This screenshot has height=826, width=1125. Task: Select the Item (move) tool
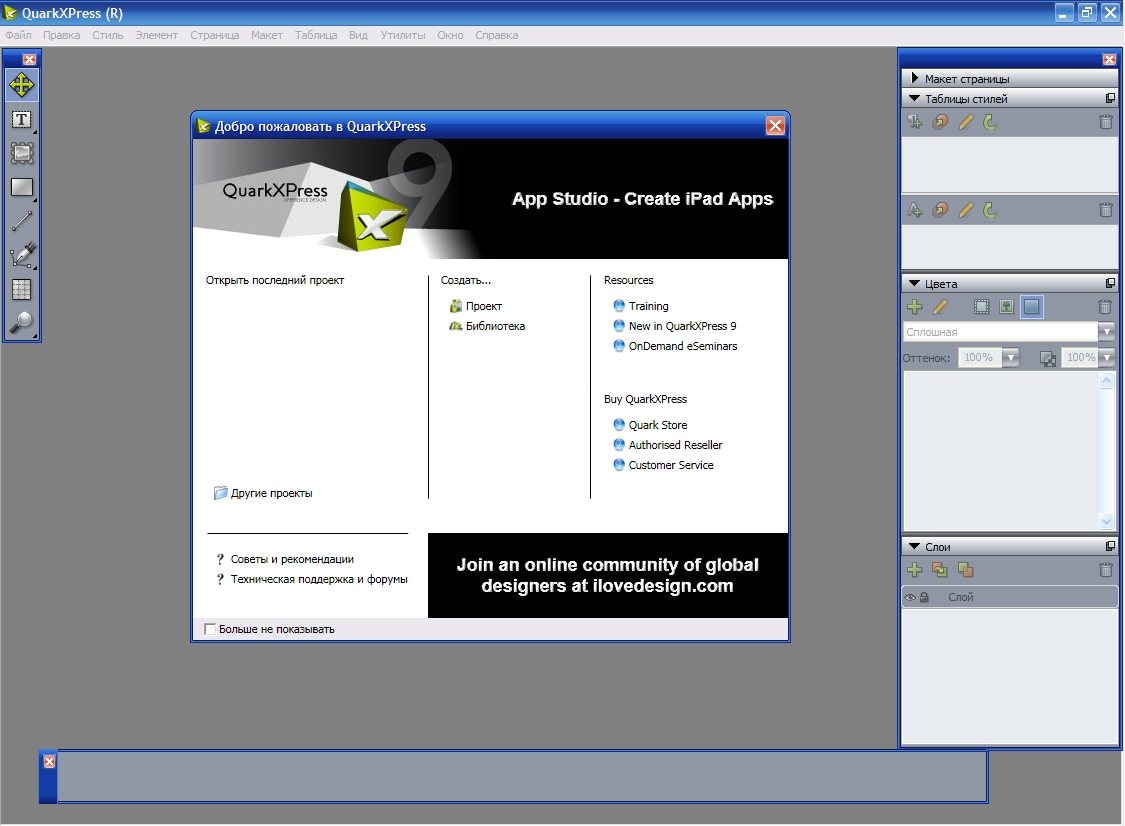[22, 85]
